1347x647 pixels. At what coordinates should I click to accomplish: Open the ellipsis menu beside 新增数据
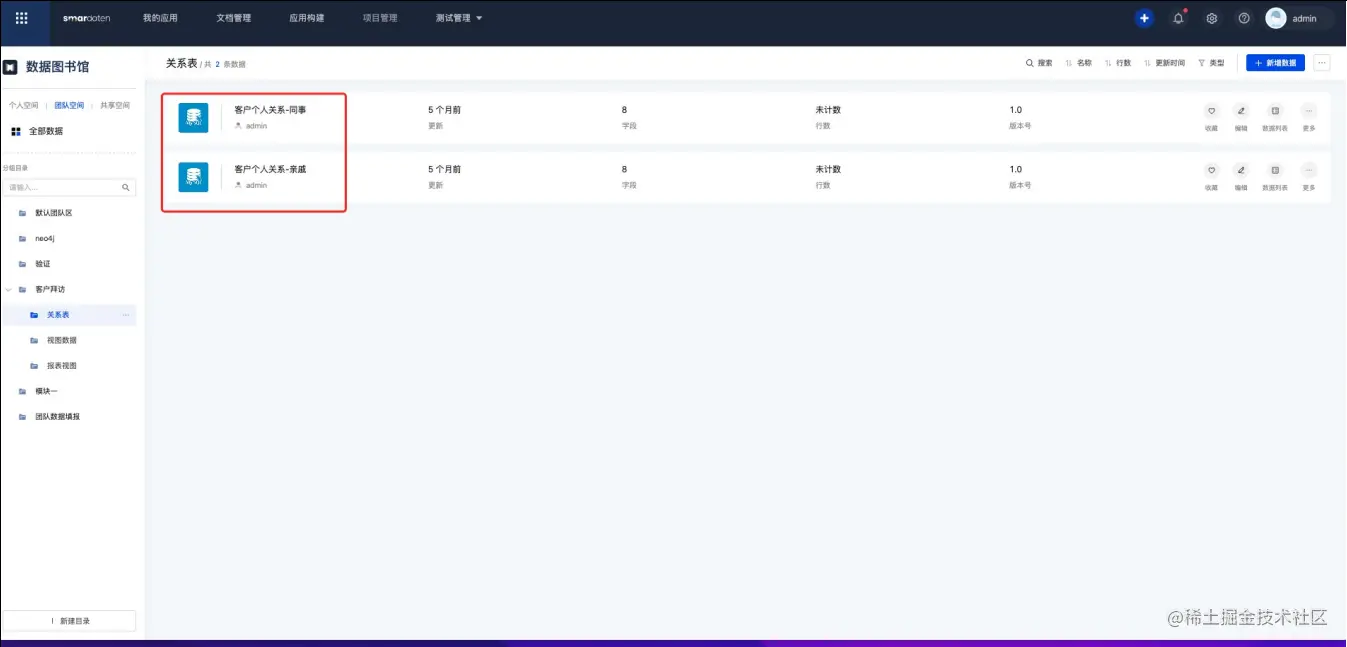click(1322, 63)
